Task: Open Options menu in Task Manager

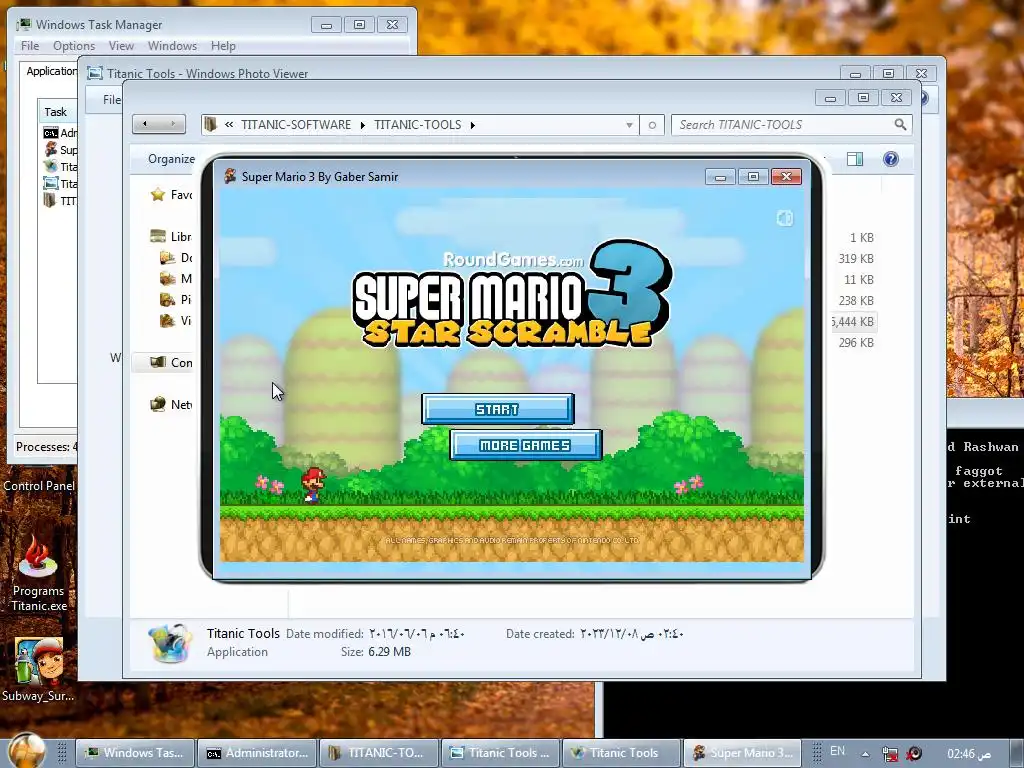Action: [74, 46]
